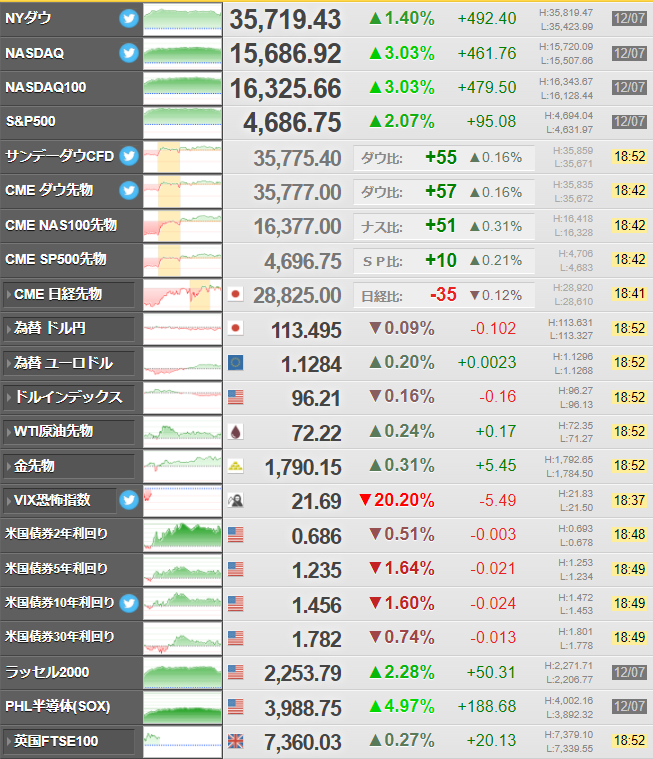The image size is (653, 759).
Task: Click the WTI price 72.22
Action: click(317, 433)
